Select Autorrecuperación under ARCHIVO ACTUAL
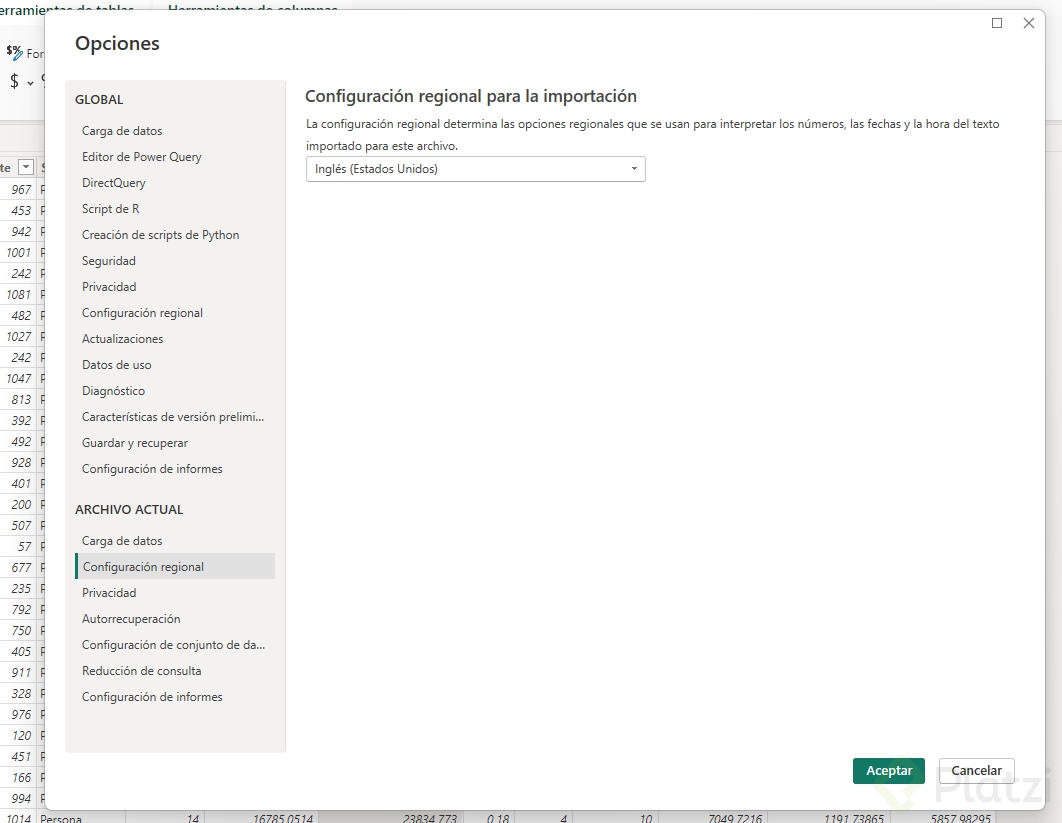The height and width of the screenshot is (823, 1062). [131, 619]
